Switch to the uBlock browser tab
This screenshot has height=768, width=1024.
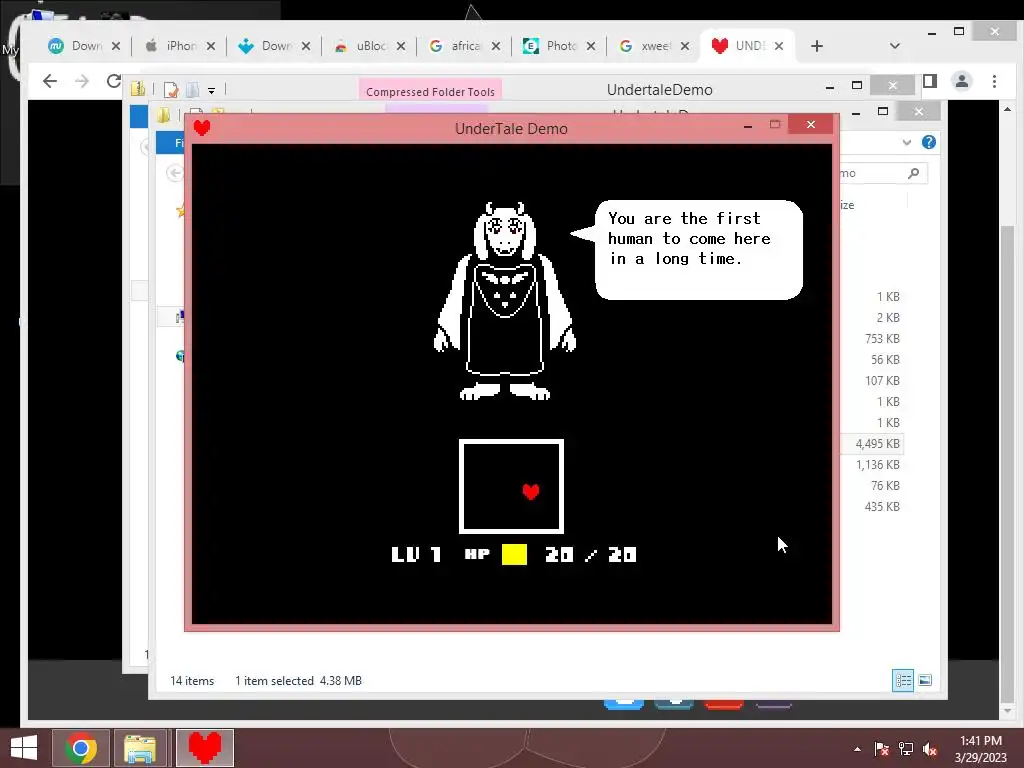pos(369,46)
